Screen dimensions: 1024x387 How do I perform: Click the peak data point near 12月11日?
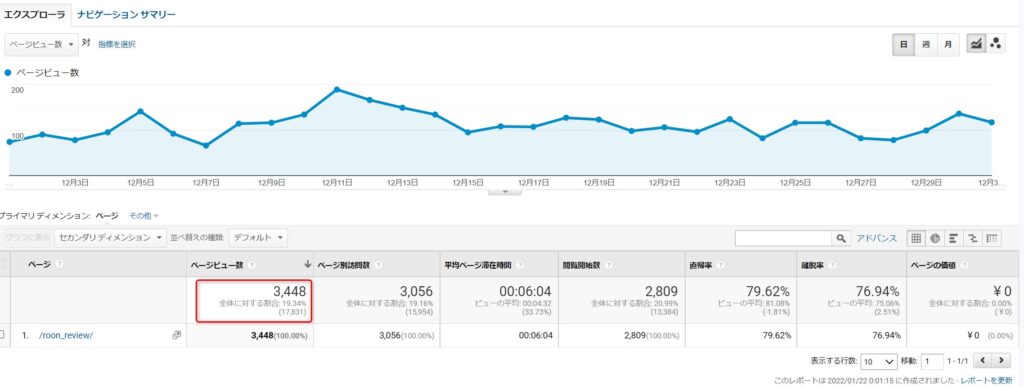(x=336, y=89)
